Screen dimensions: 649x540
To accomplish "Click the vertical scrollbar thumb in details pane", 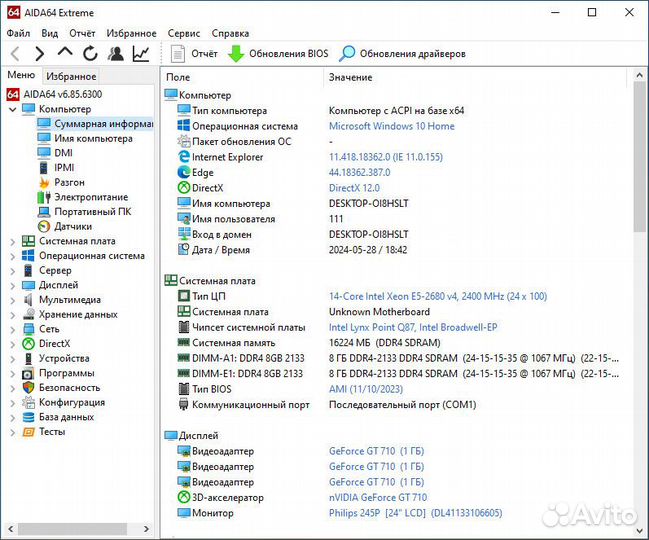I will [x=639, y=157].
